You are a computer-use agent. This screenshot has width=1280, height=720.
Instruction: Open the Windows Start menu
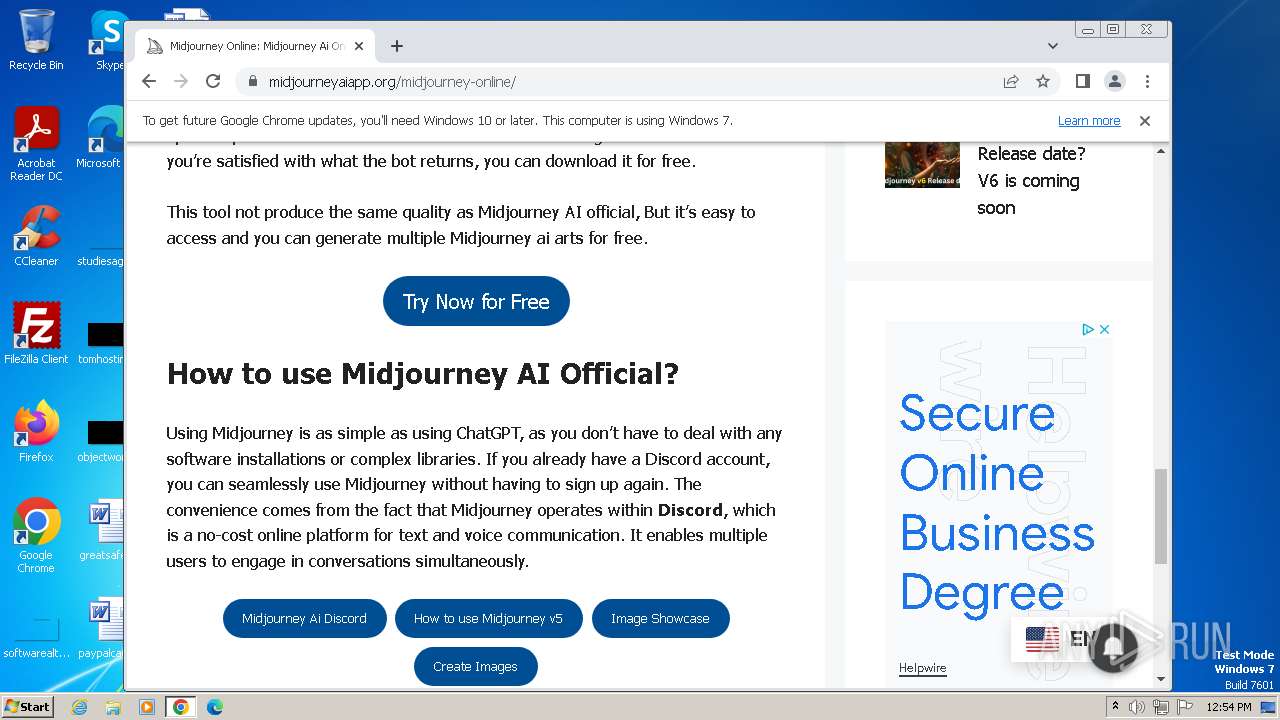[28, 706]
